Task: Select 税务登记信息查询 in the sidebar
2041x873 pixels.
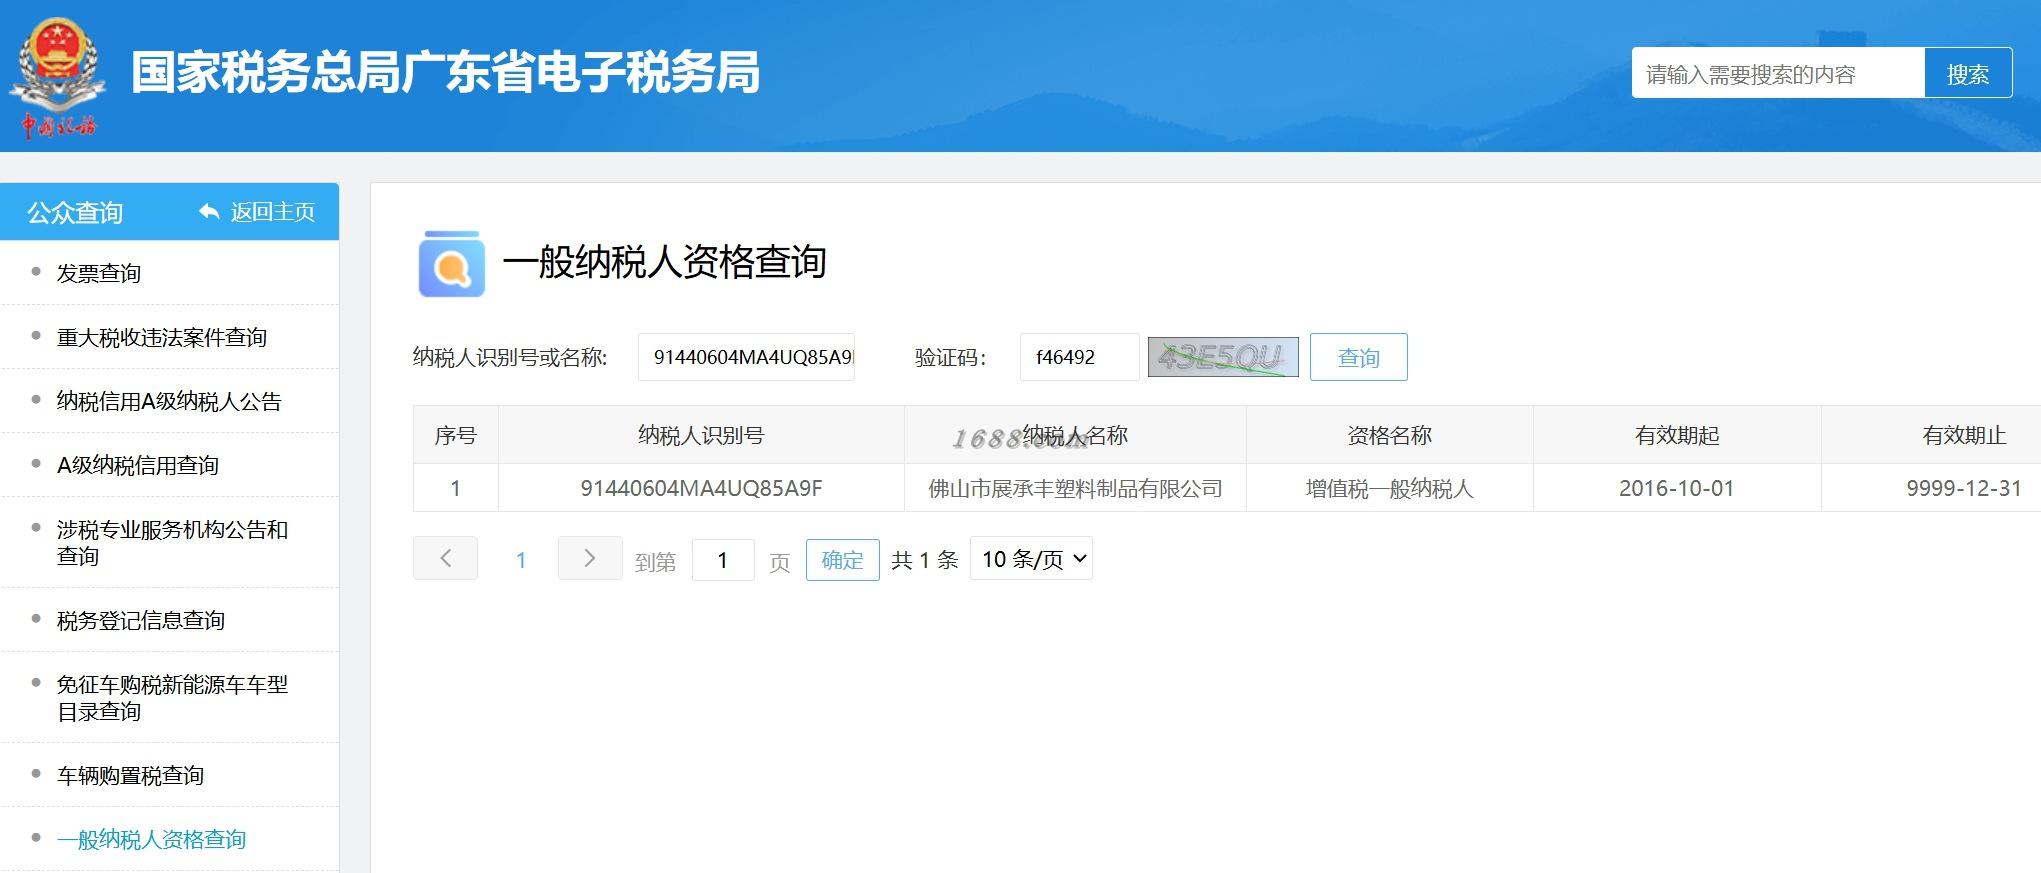Action: [x=141, y=620]
